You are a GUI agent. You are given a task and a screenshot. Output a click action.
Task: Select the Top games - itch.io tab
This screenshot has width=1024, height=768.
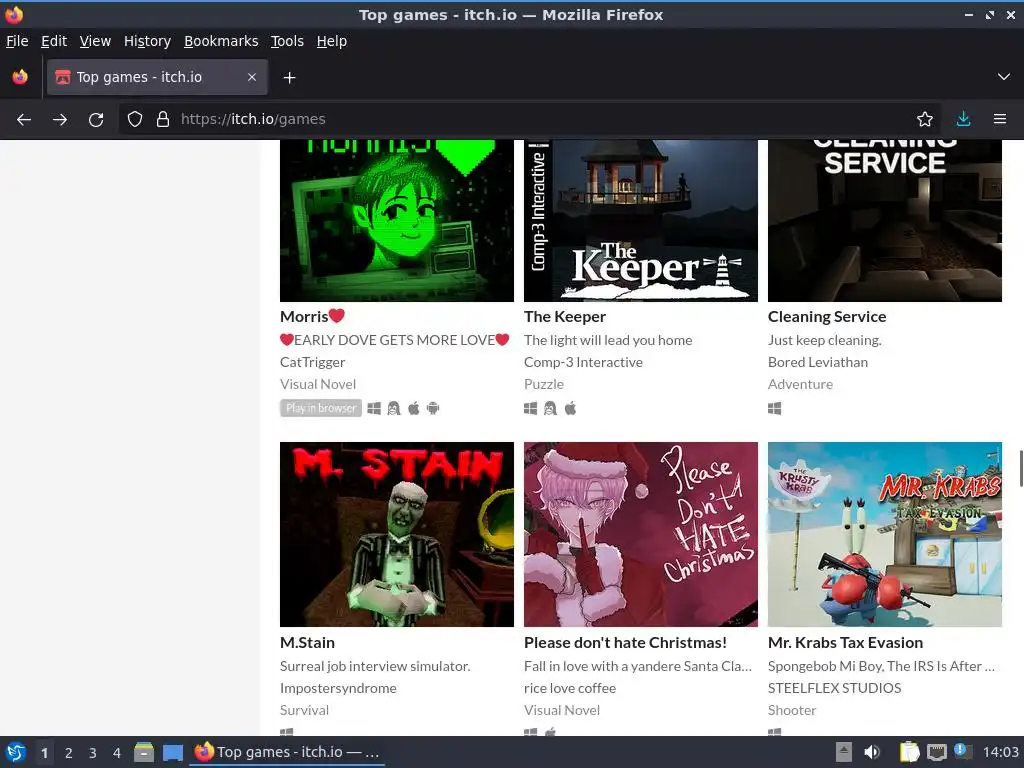click(157, 77)
